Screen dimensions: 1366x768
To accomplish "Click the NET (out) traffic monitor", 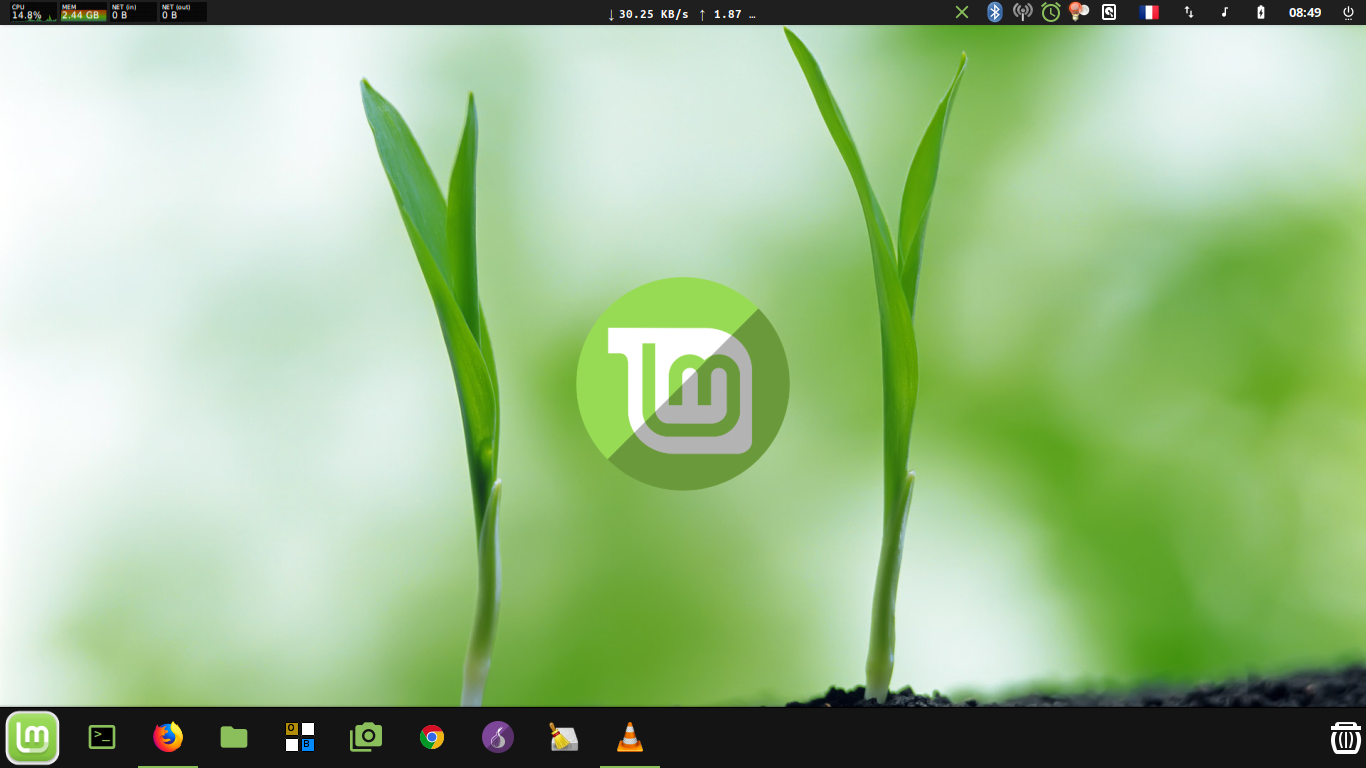I will point(183,12).
